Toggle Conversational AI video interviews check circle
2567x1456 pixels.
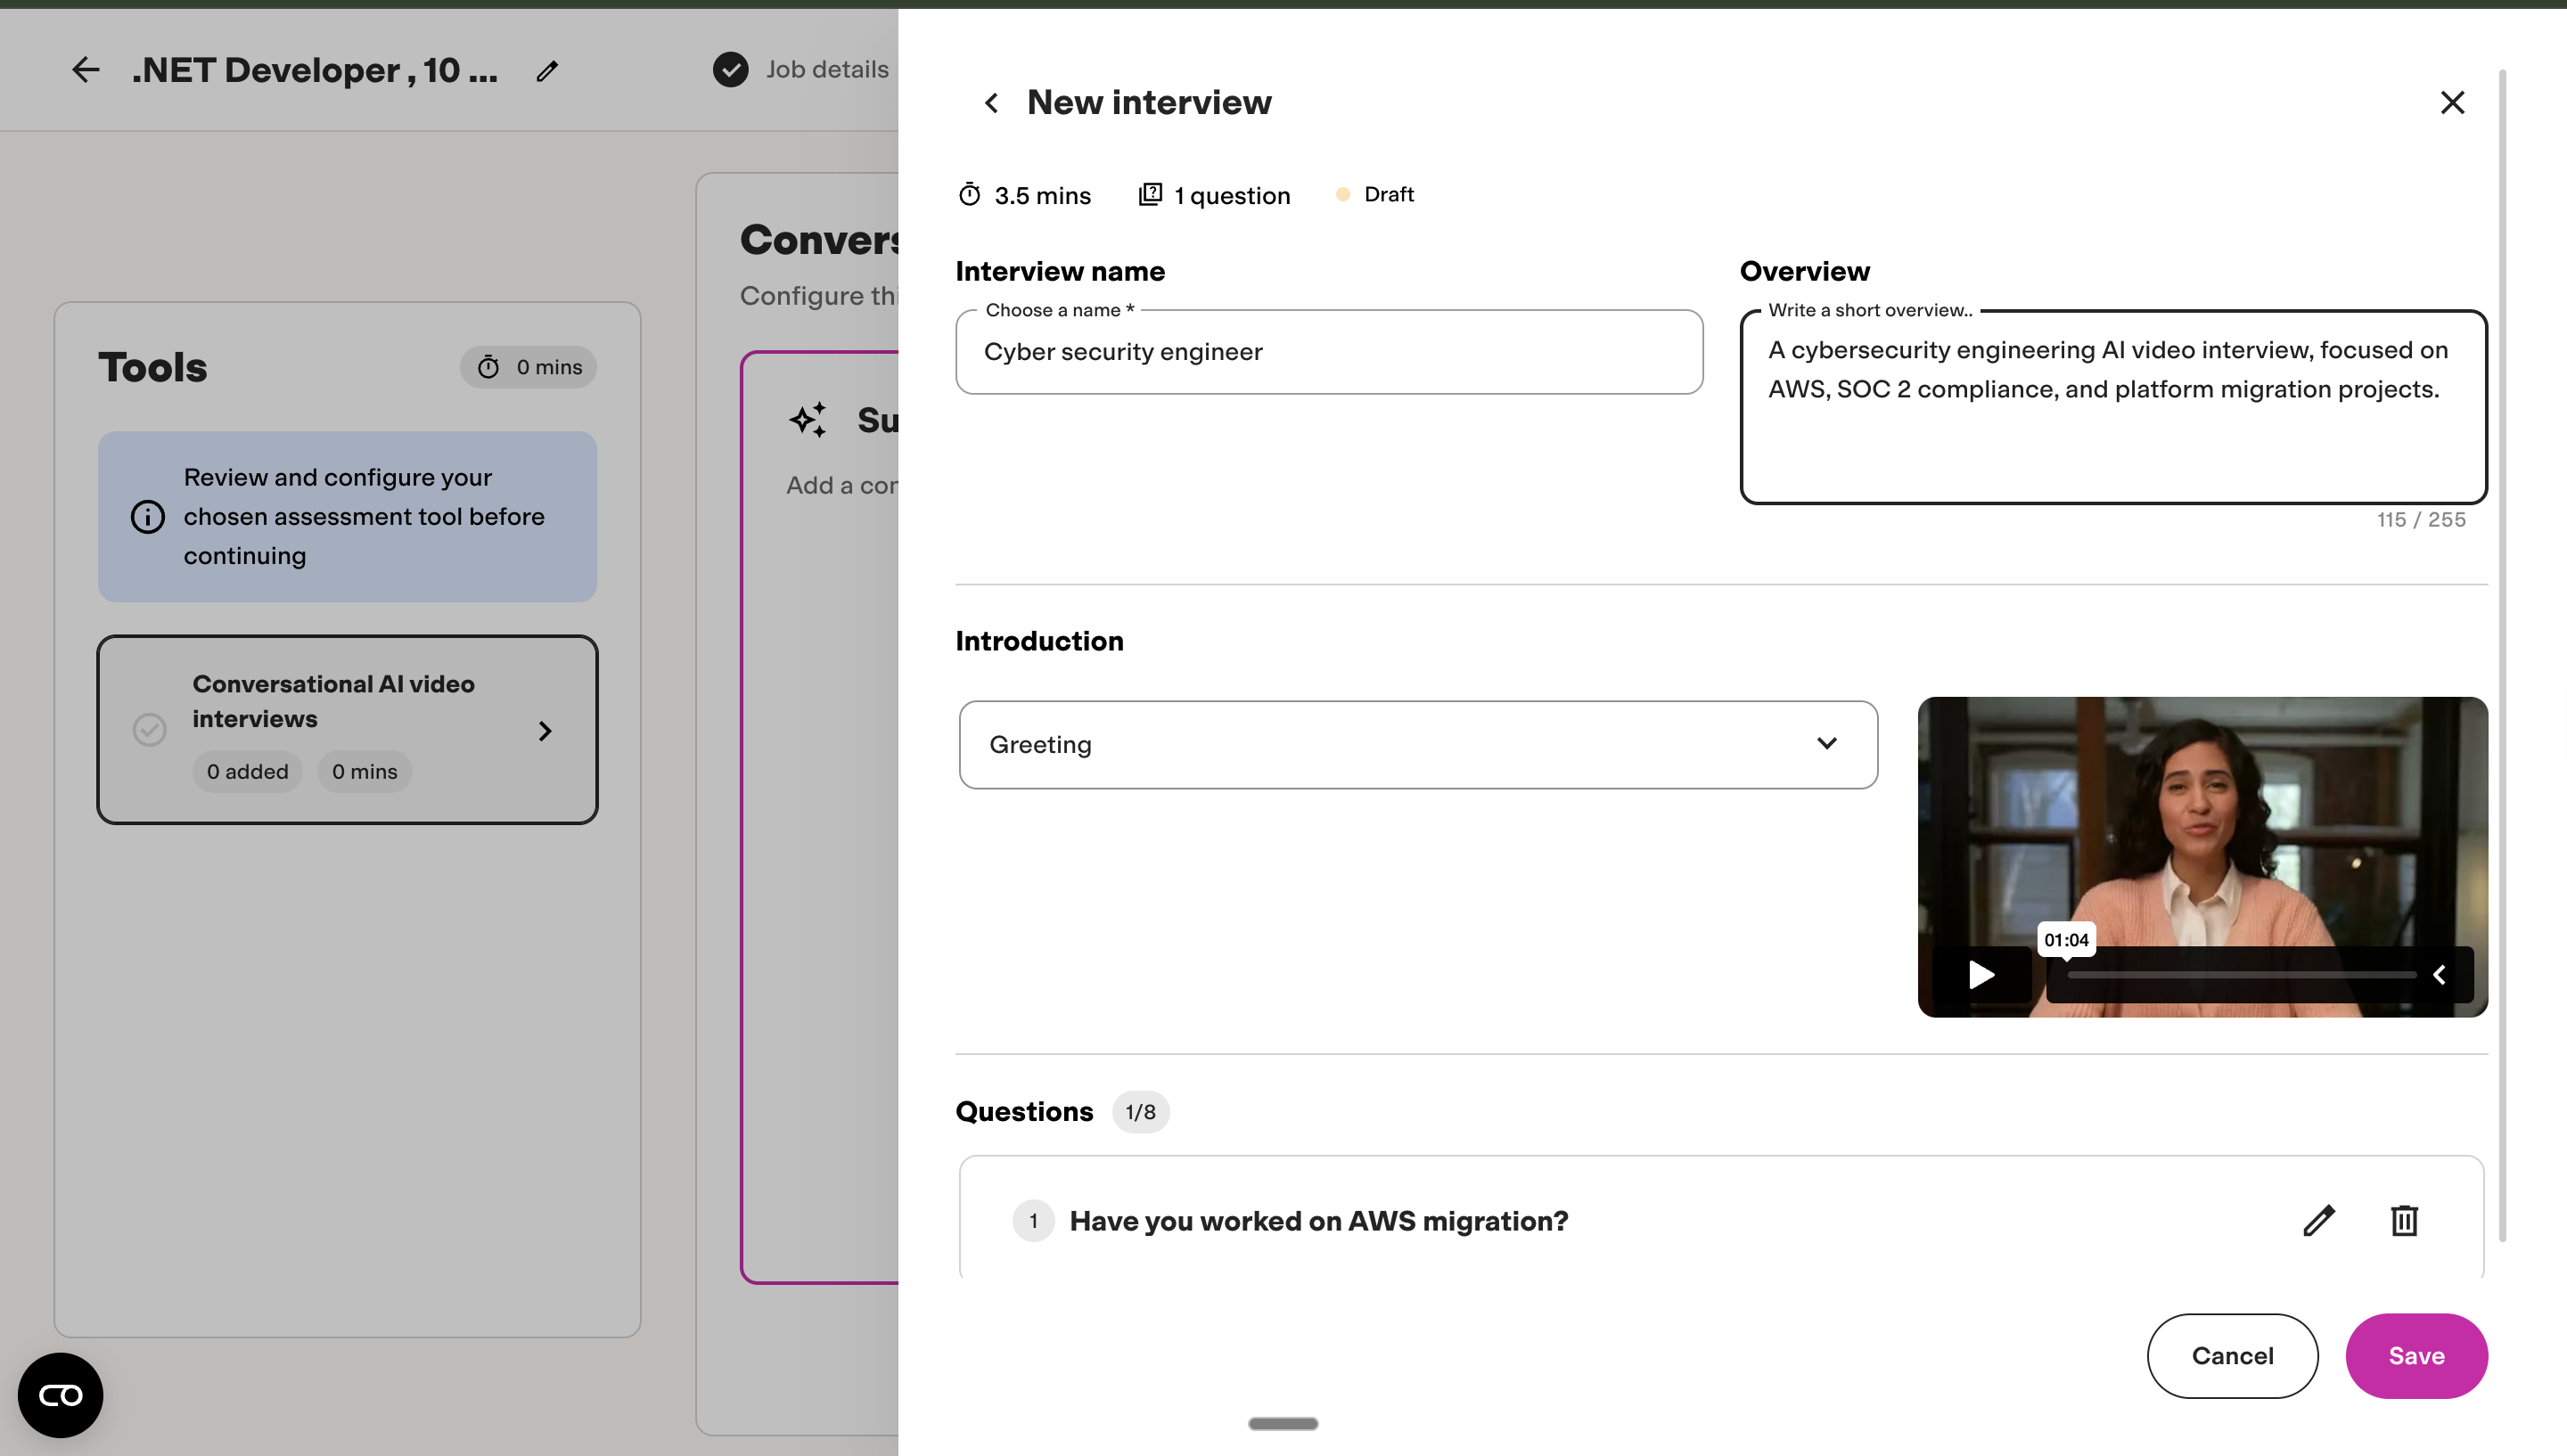[150, 730]
